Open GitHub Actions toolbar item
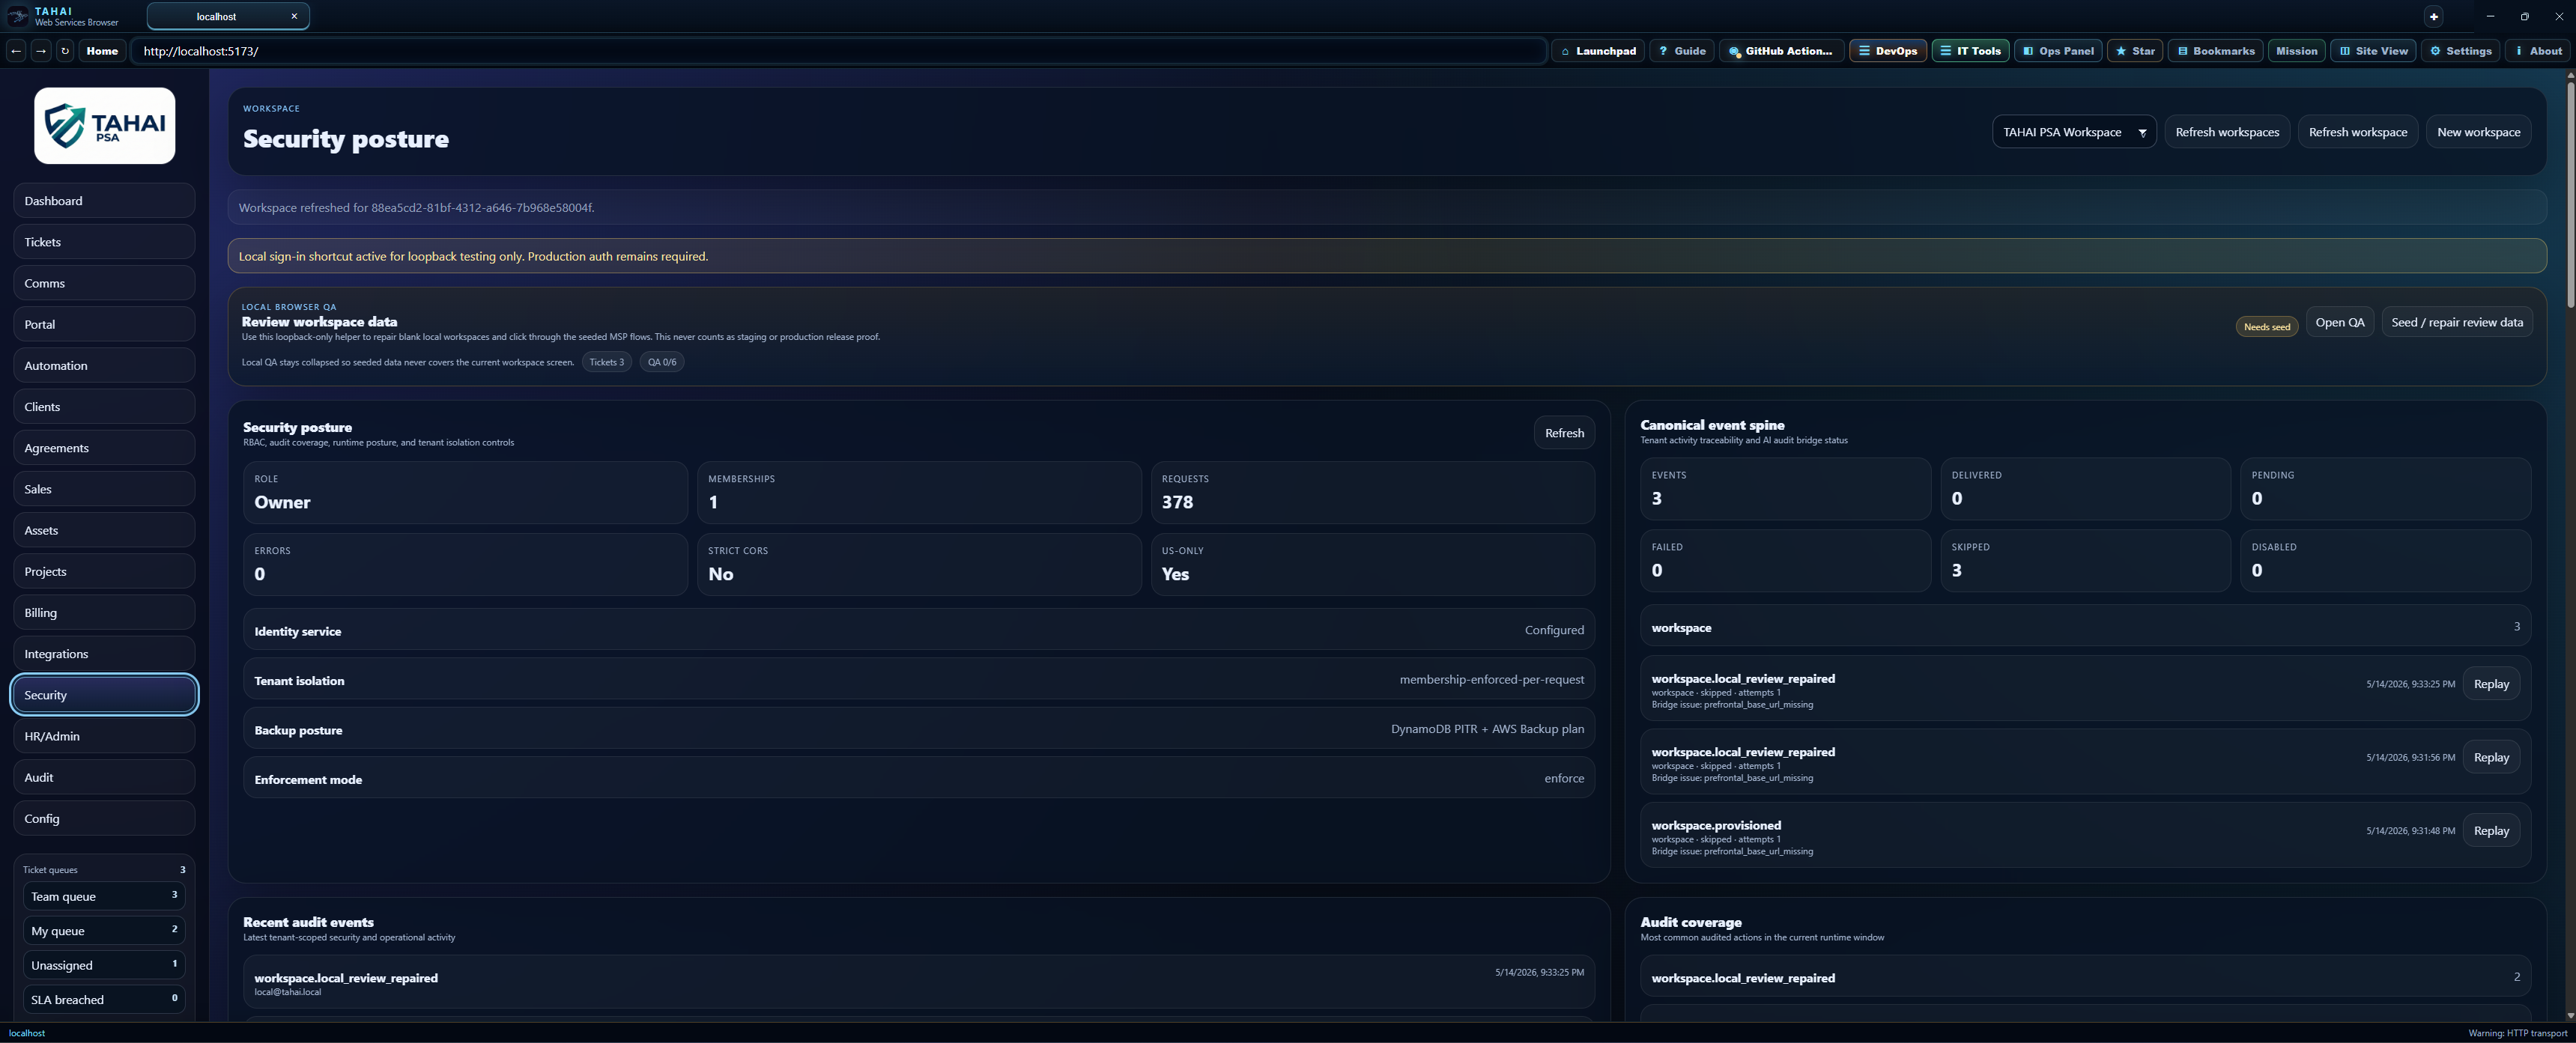 tap(1781, 51)
